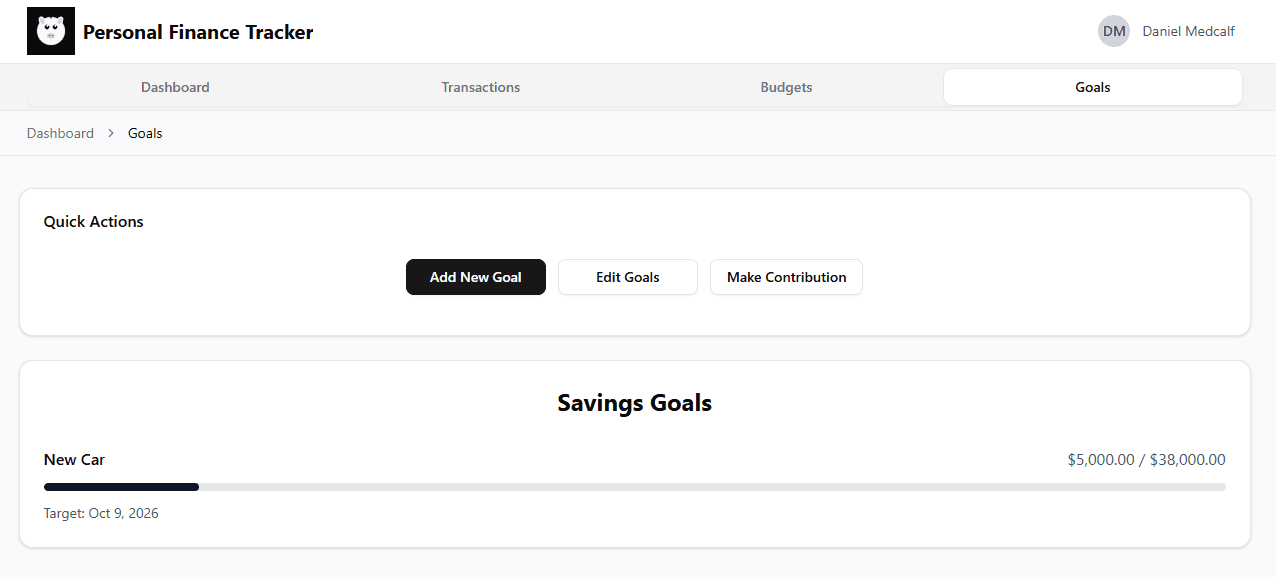Viewport: 1276px width, 577px height.
Task: Click the breadcrumb chevron separator
Action: (x=111, y=133)
